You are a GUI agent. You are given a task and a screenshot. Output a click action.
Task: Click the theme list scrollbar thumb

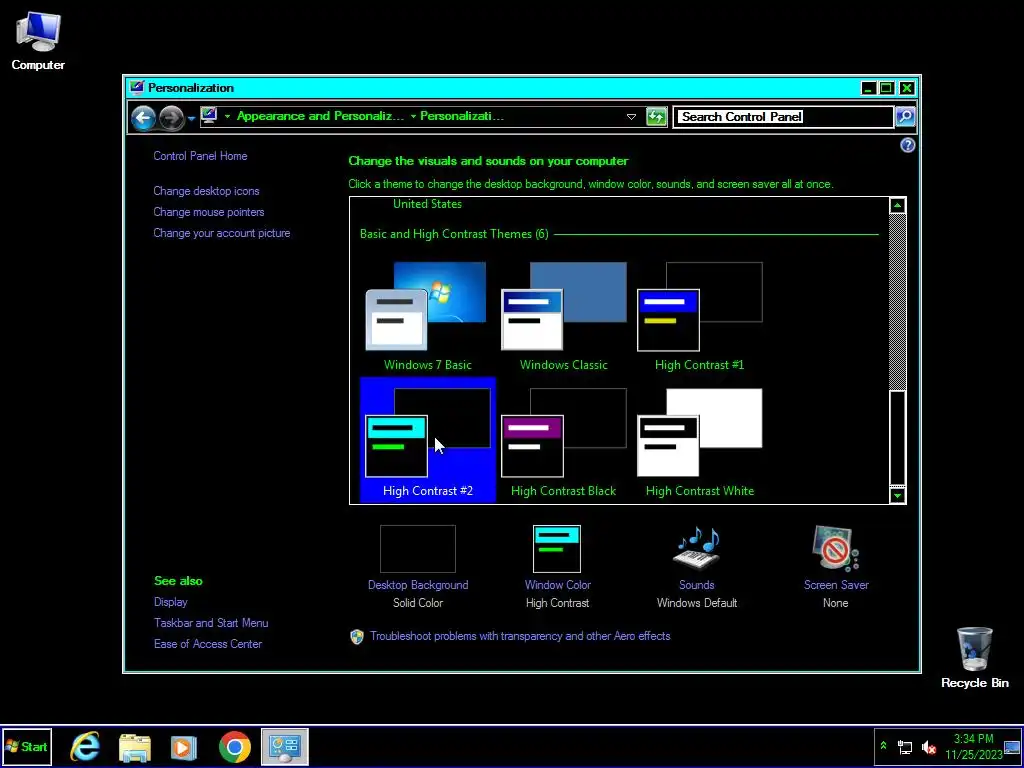coord(897,438)
